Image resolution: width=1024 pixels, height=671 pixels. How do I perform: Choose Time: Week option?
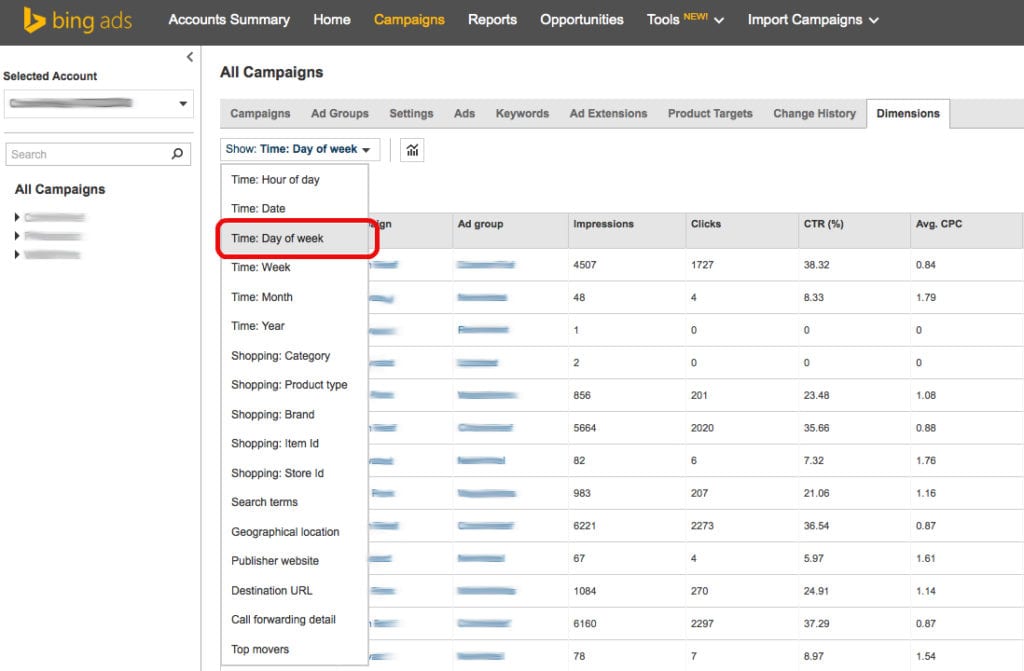[x=295, y=267]
